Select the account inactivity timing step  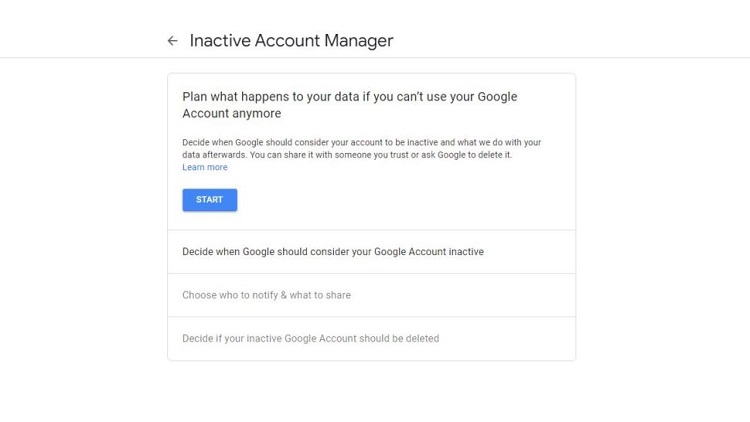click(333, 252)
